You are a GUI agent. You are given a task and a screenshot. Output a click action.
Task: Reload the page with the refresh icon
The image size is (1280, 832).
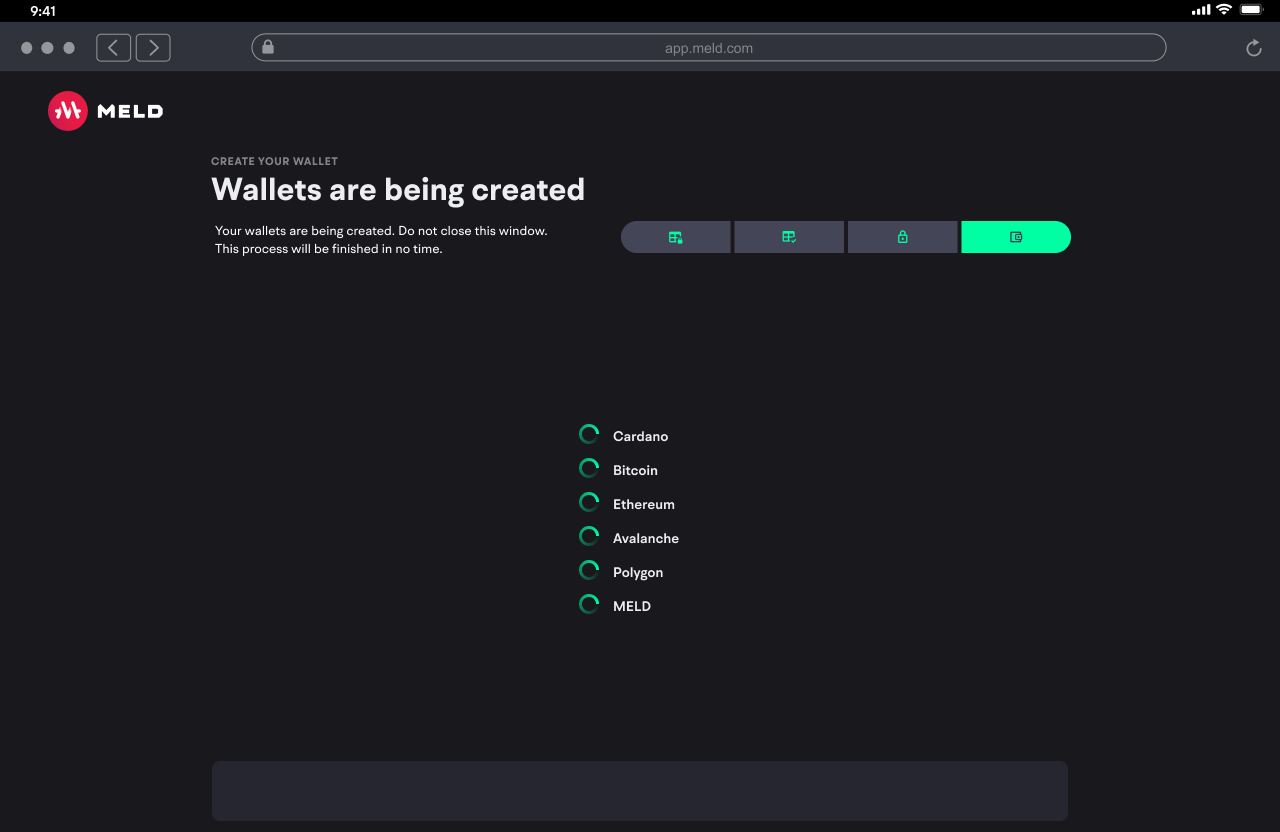[x=1254, y=48]
